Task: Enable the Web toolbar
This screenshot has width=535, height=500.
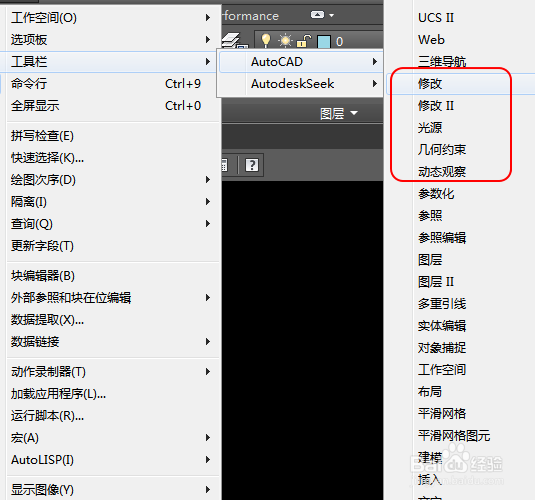Action: point(432,40)
